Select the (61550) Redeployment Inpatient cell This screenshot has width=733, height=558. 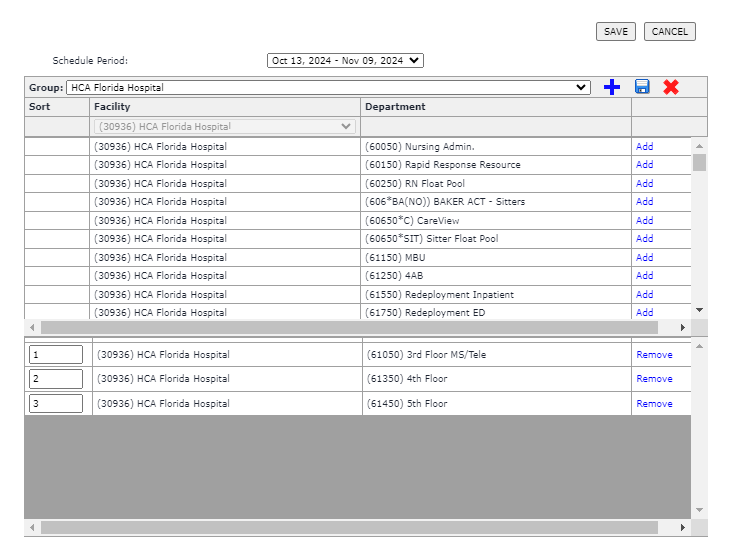(x=496, y=294)
